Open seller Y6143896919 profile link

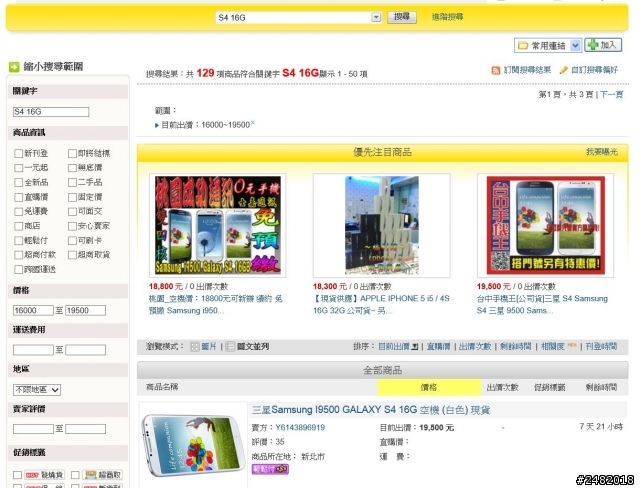click(300, 428)
